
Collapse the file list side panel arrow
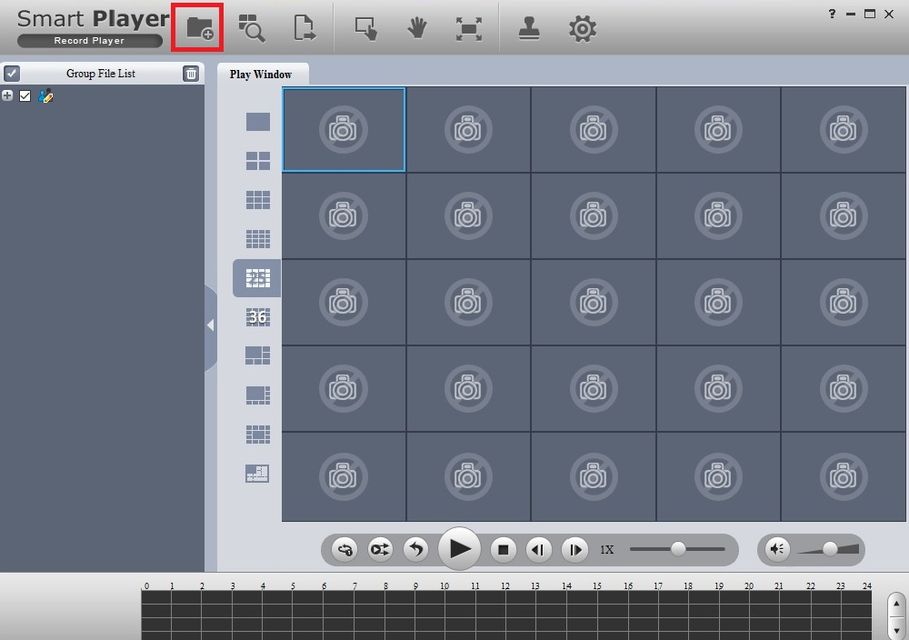(x=210, y=326)
